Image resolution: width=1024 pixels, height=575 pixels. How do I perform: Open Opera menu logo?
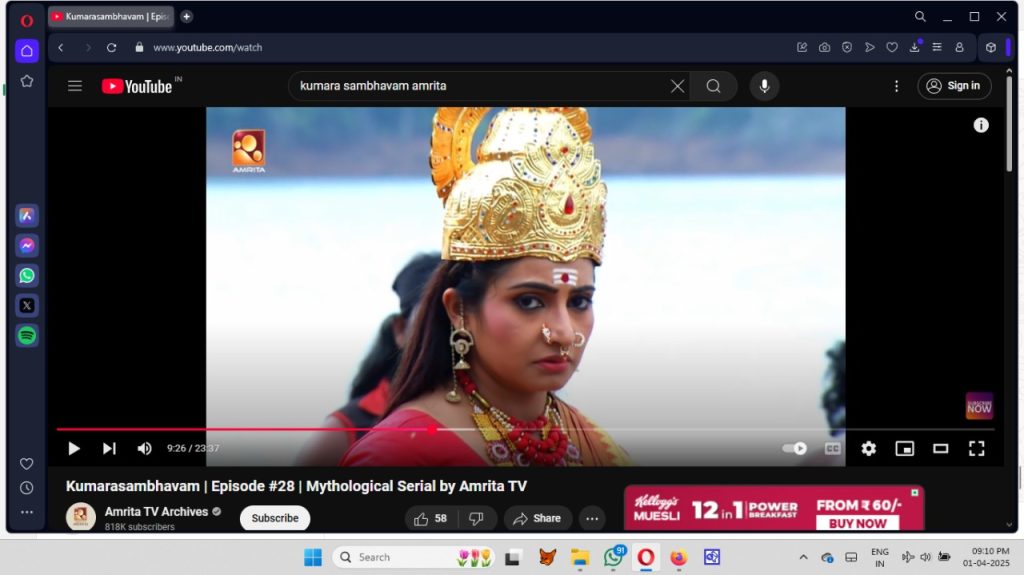pyautogui.click(x=27, y=21)
